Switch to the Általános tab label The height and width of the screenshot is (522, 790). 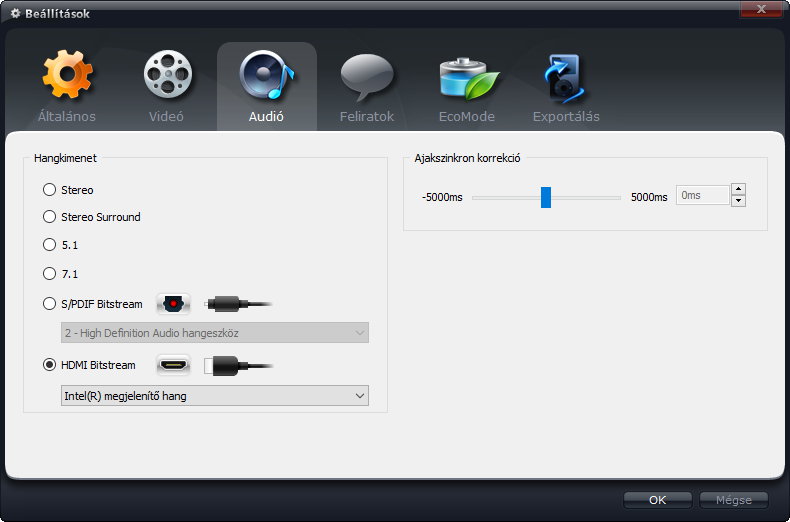tap(67, 116)
